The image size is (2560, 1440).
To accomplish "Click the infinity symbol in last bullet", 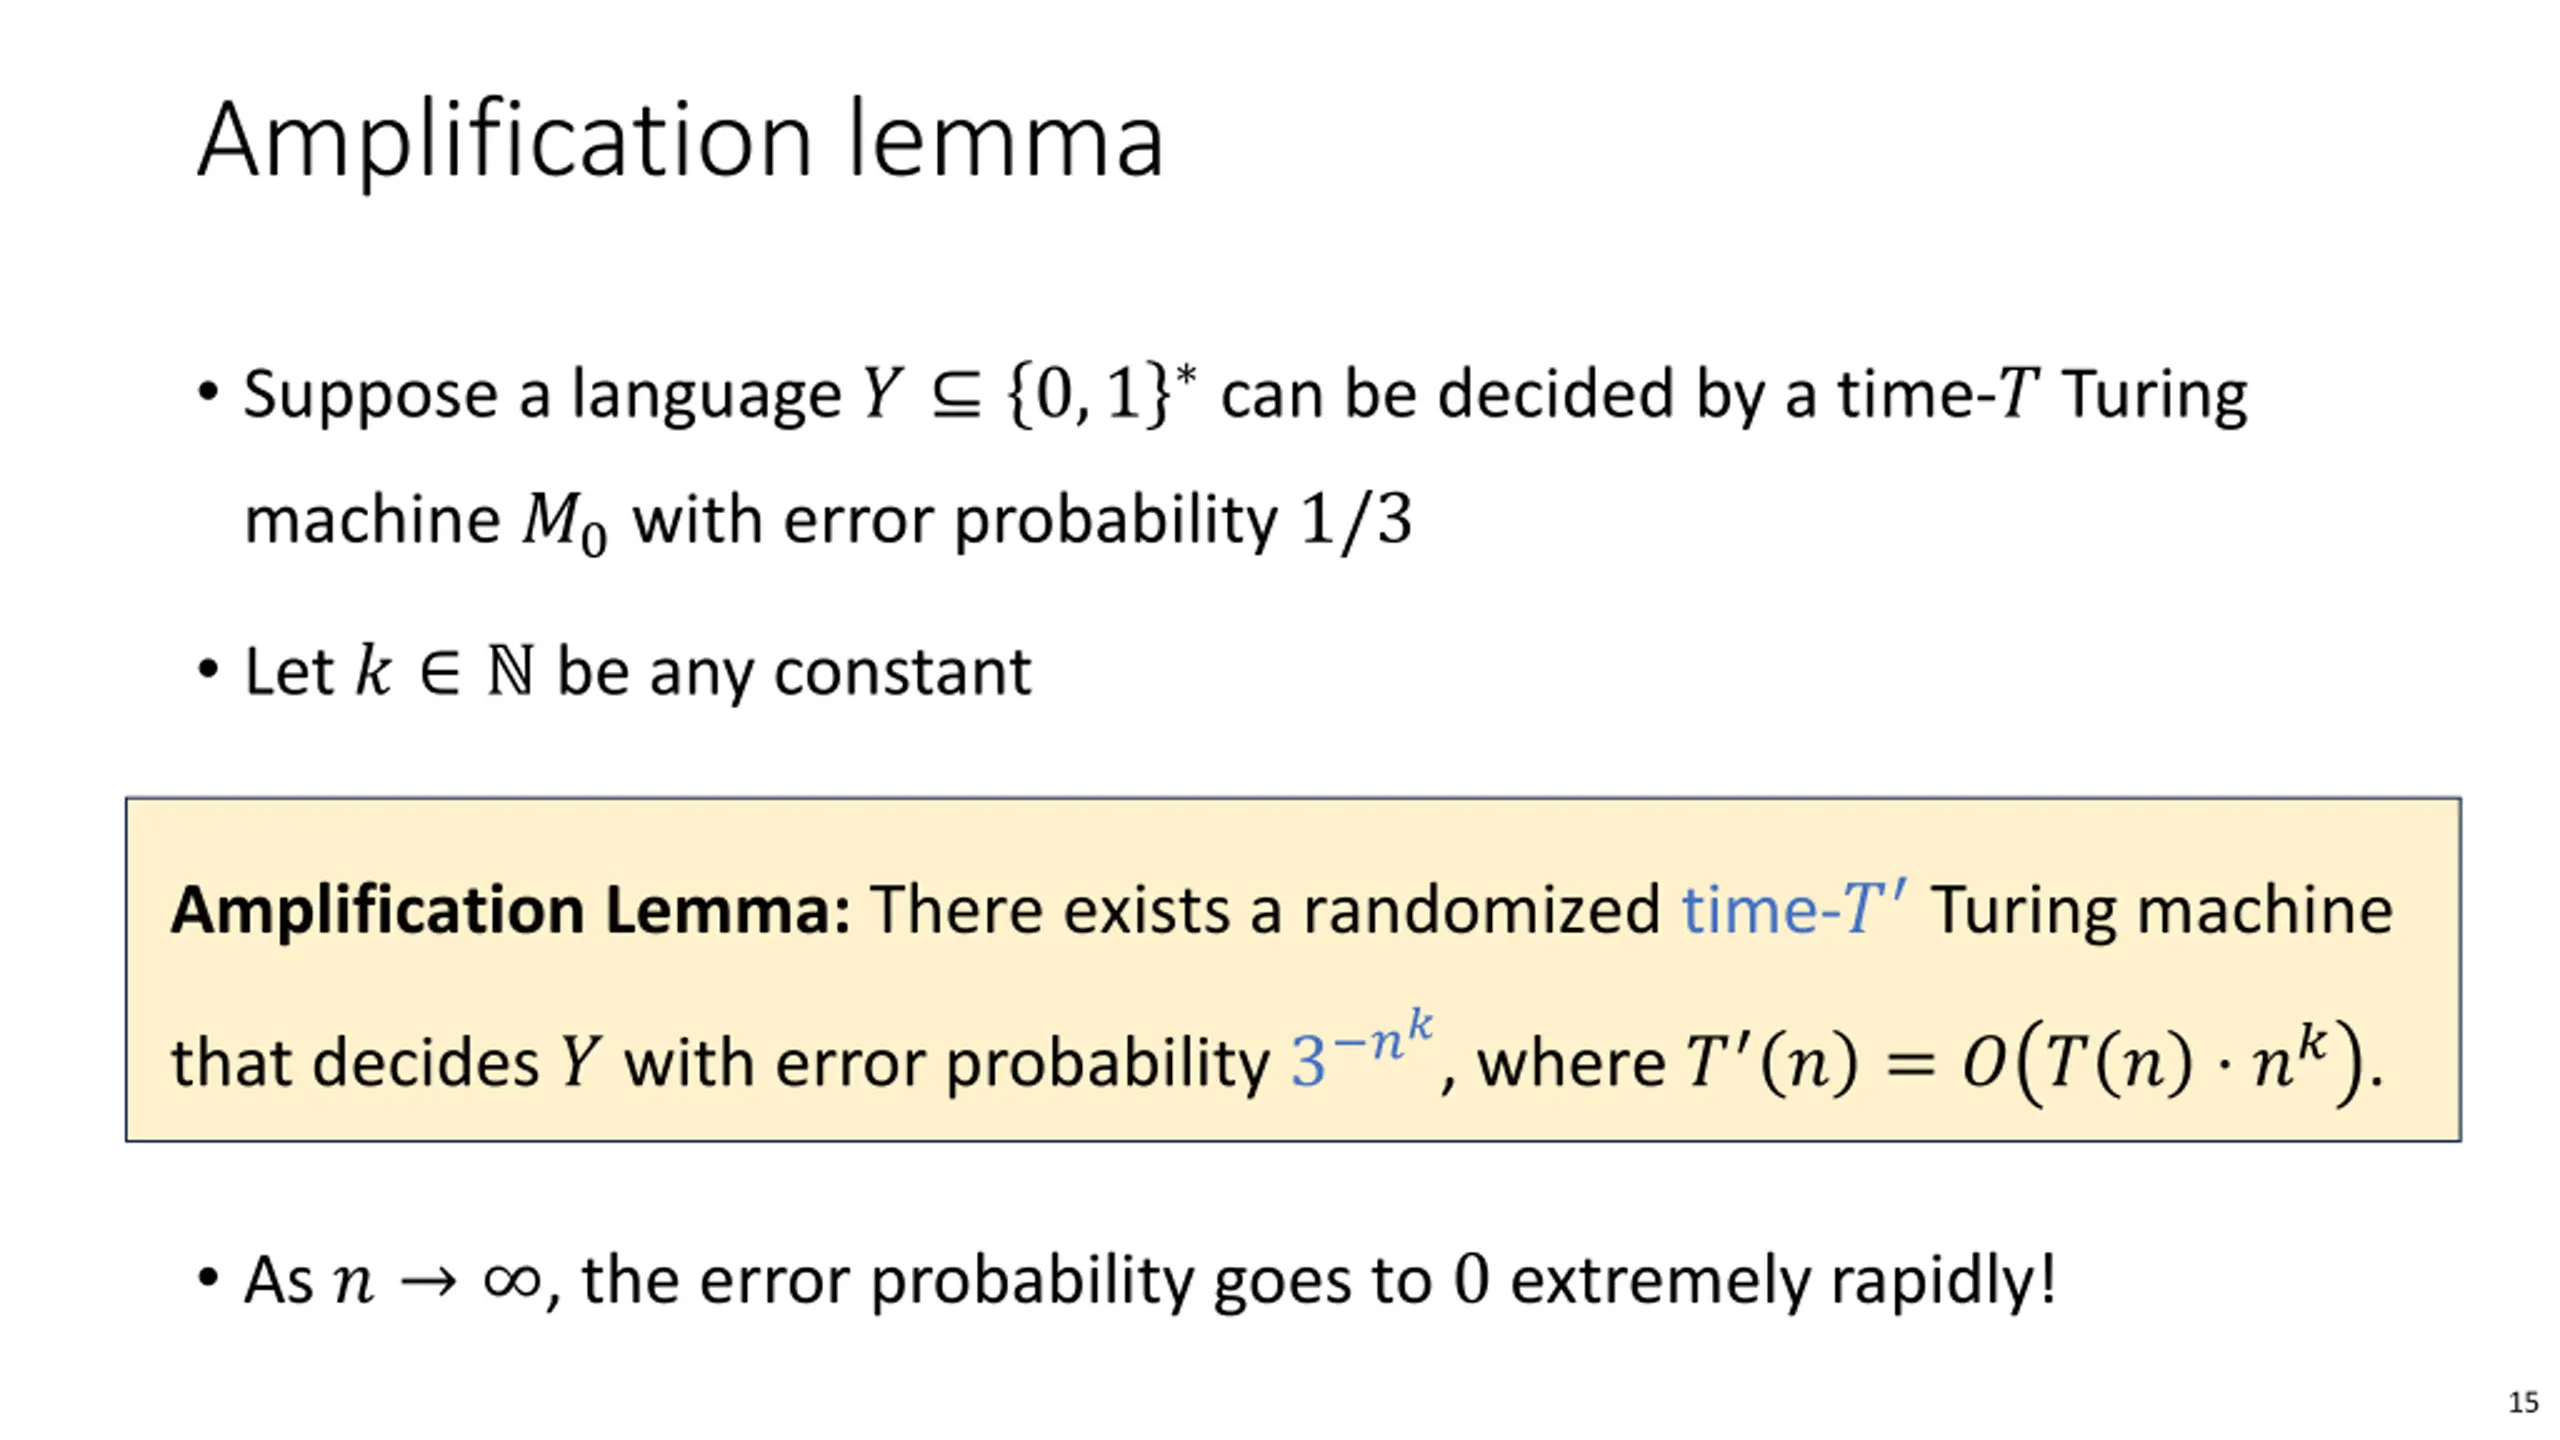I will 511,1280.
